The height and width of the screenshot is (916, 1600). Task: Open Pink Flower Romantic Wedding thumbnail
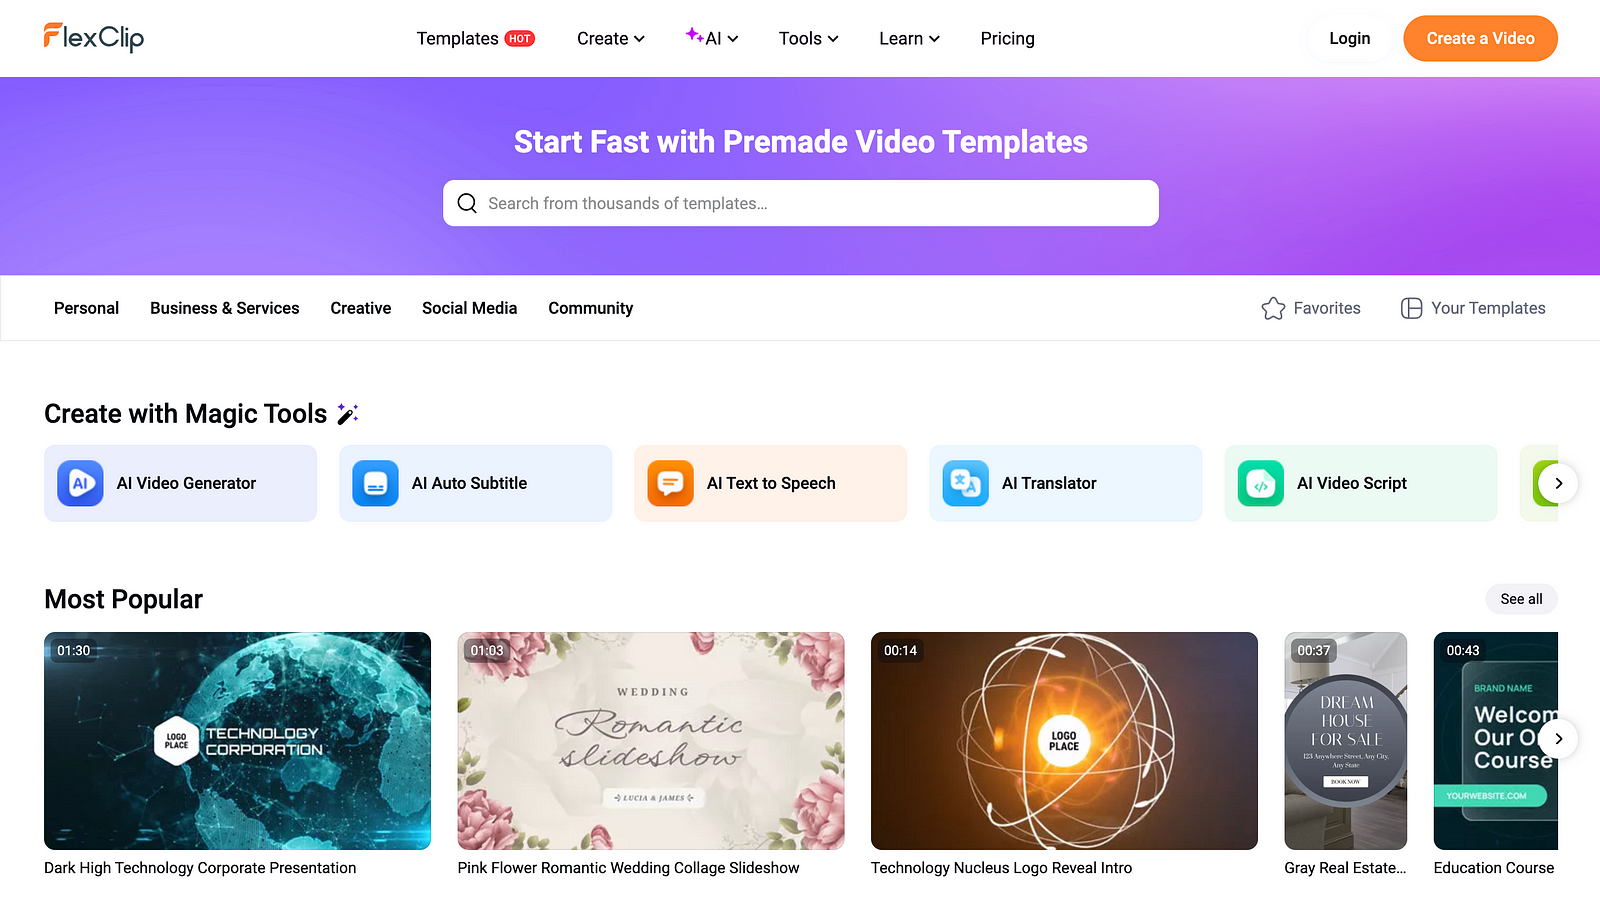point(651,741)
